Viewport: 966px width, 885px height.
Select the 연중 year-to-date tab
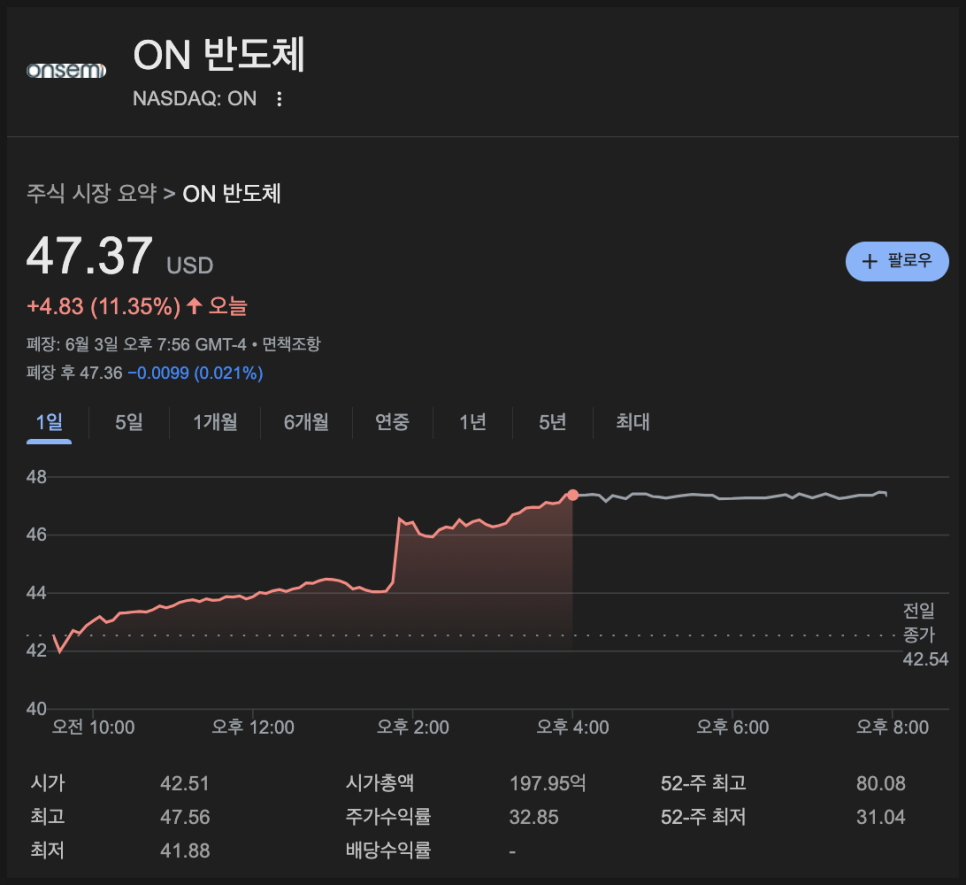point(392,422)
